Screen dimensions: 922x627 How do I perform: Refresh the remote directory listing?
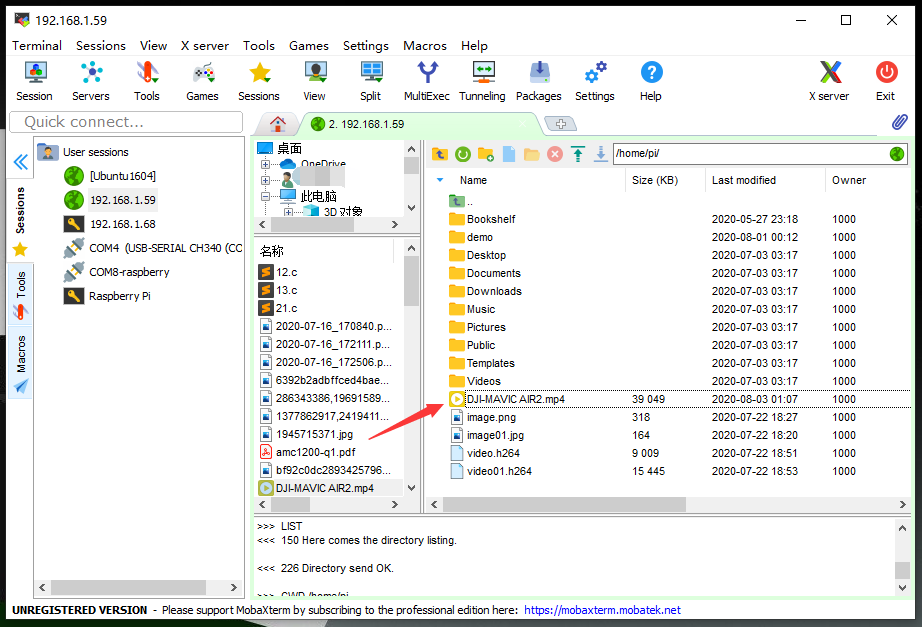tap(461, 154)
